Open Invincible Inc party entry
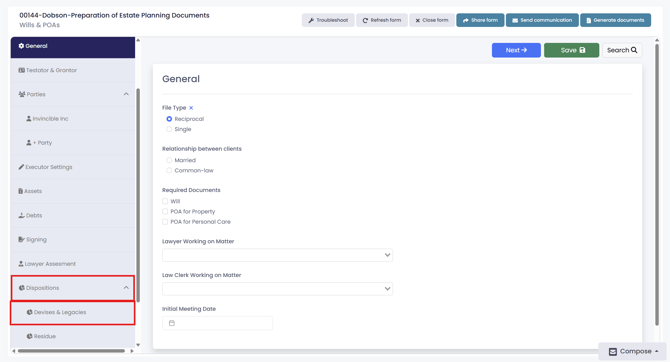The width and height of the screenshot is (670, 362). 73,118
